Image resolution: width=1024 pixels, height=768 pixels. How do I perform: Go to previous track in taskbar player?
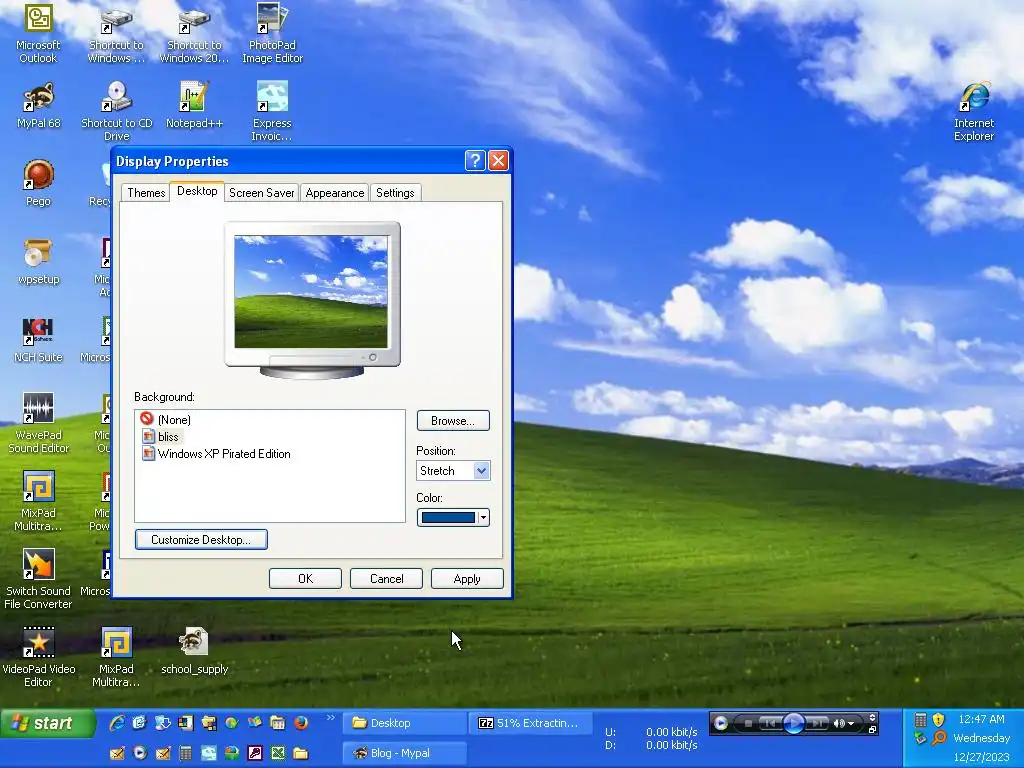[771, 724]
